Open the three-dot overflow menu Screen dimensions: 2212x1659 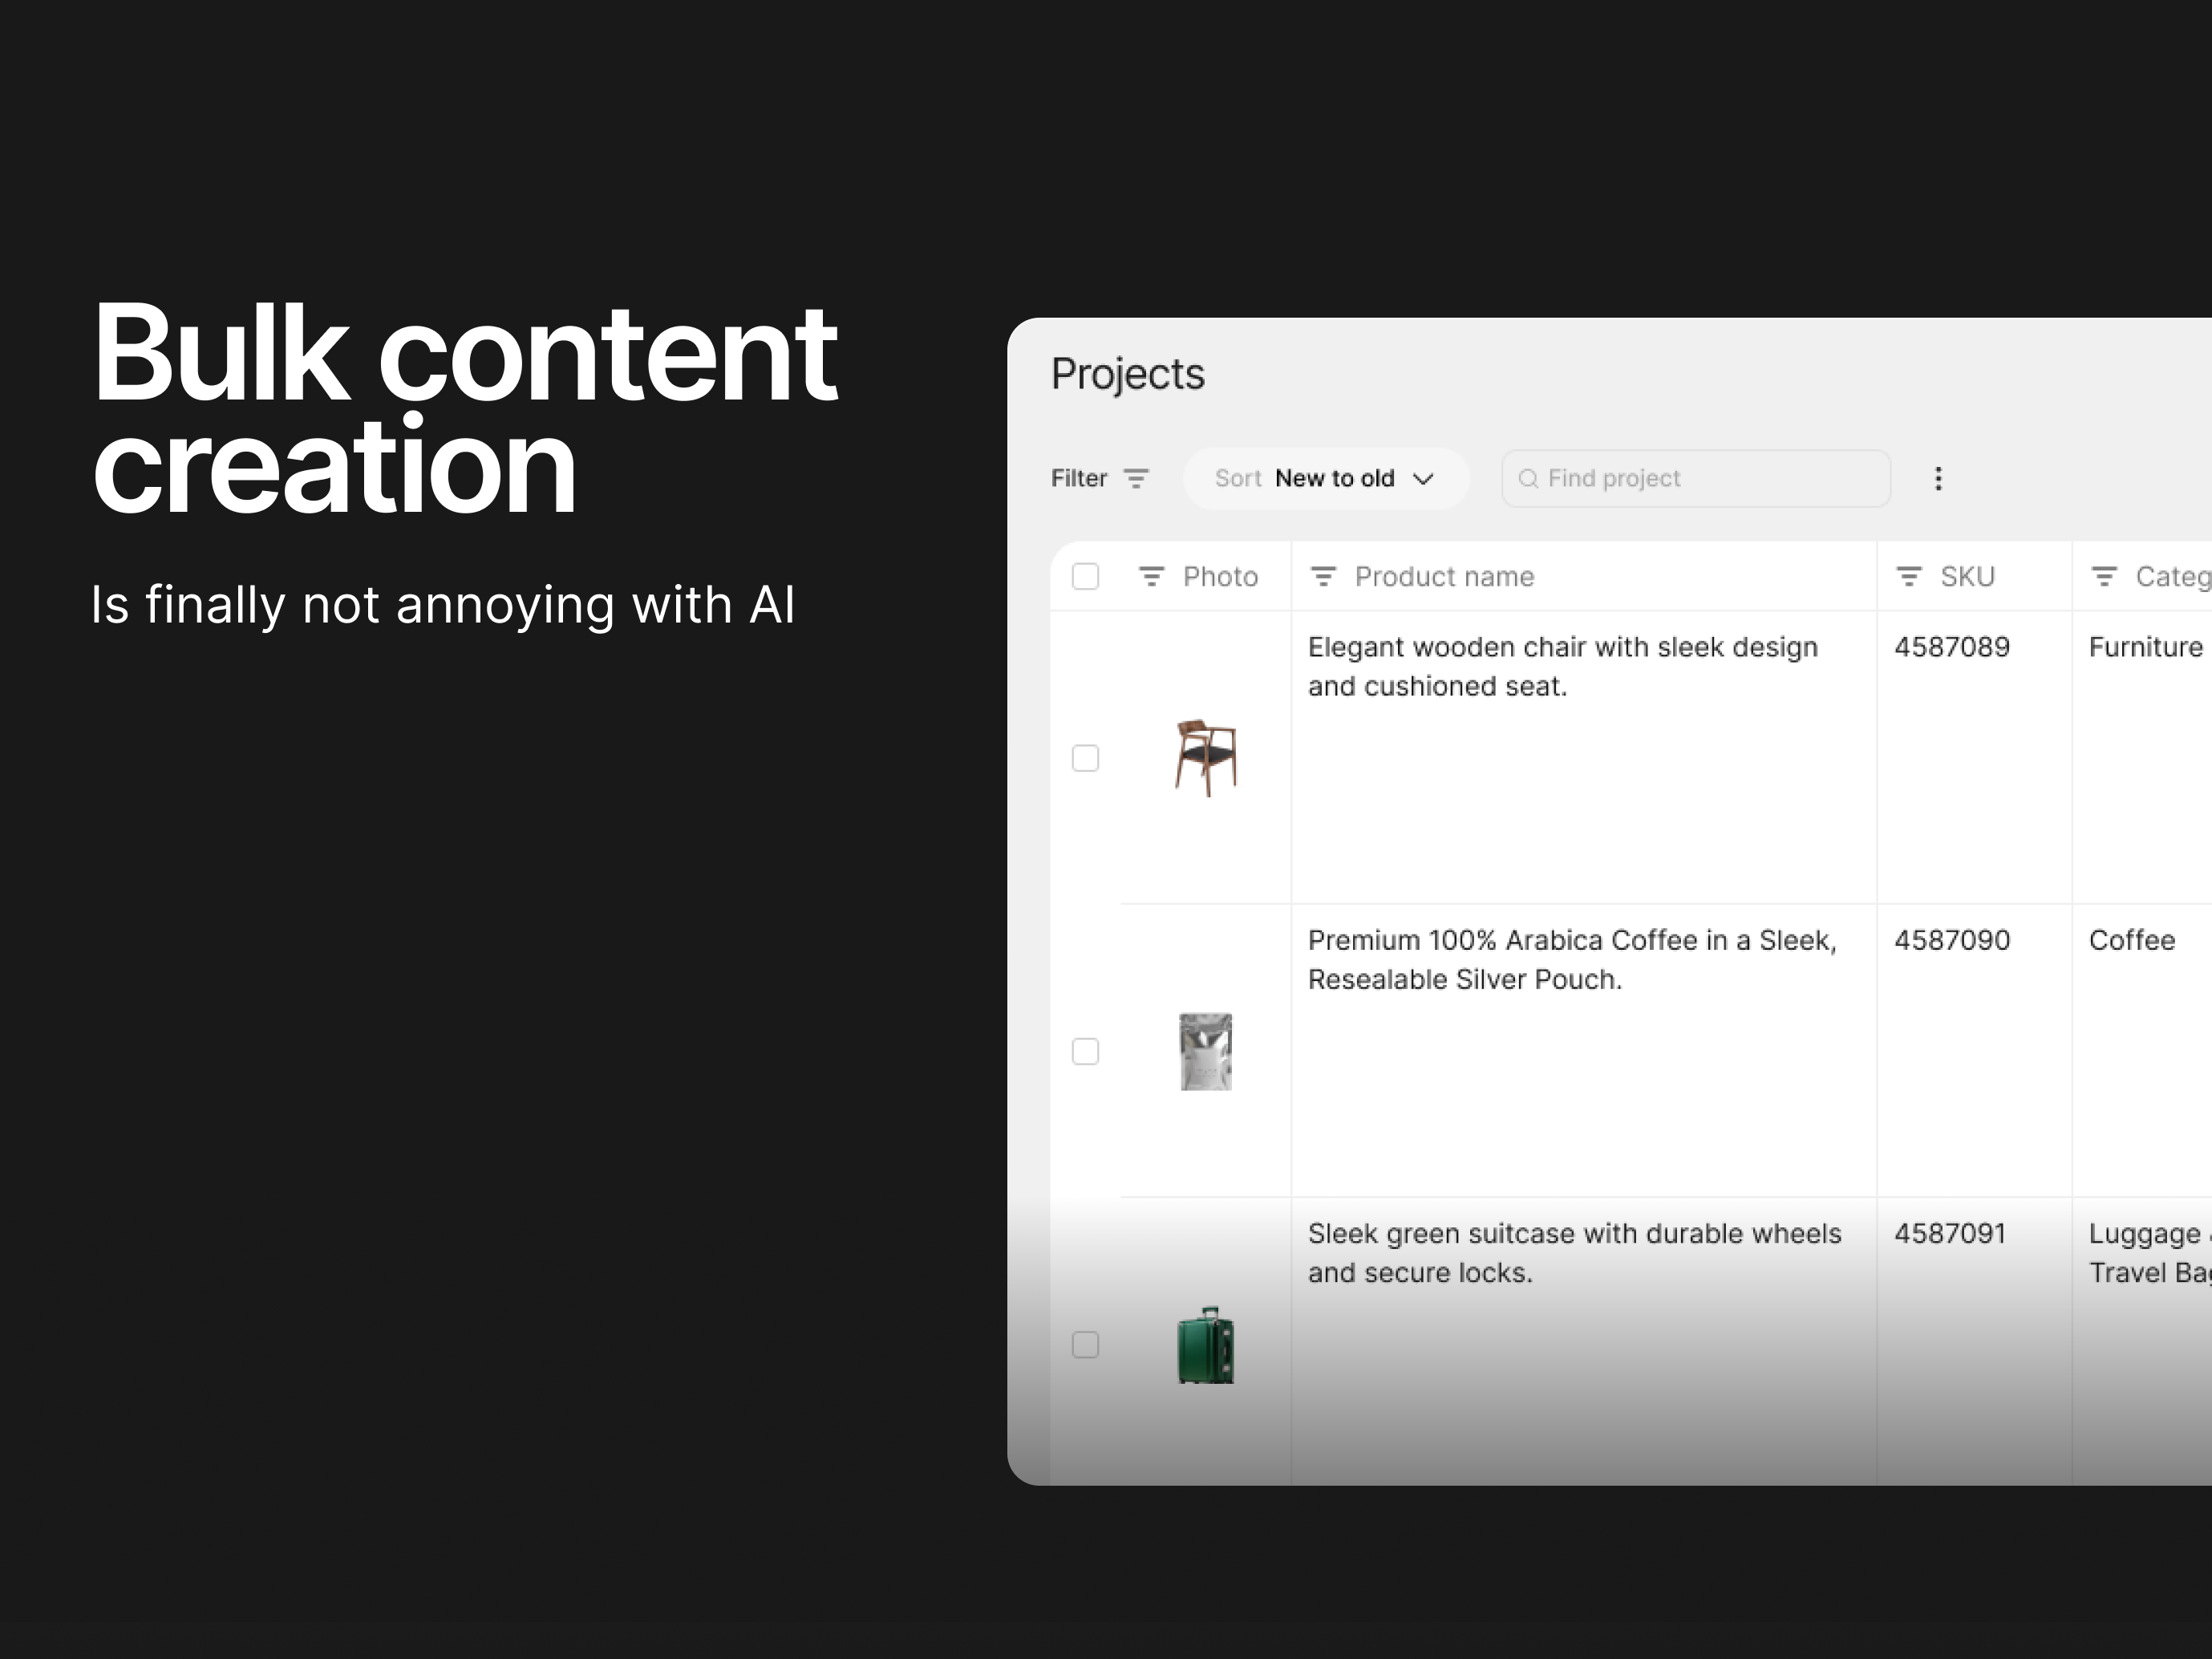1938,478
